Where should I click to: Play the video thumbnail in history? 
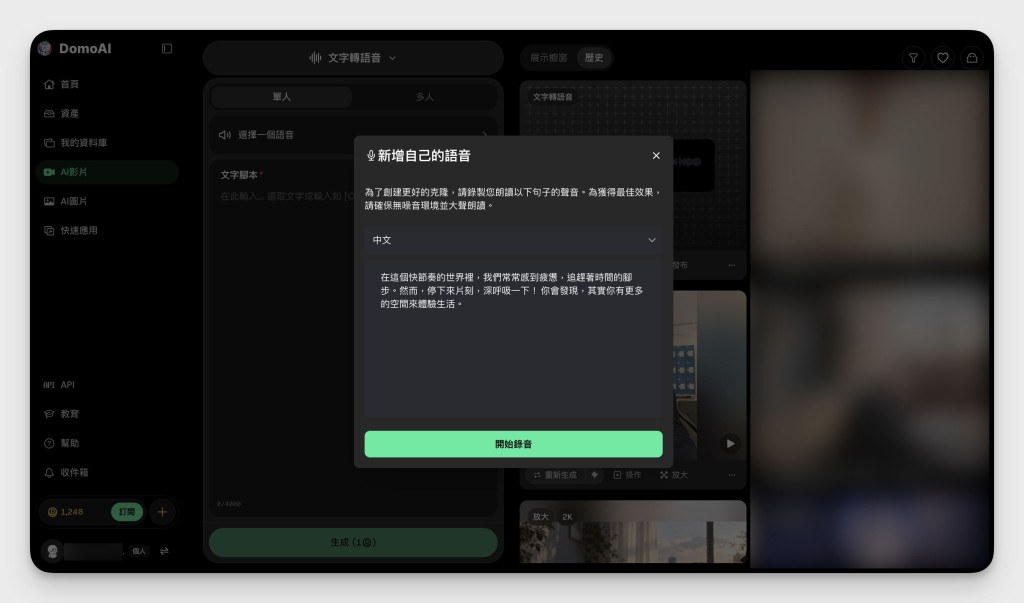click(x=730, y=444)
